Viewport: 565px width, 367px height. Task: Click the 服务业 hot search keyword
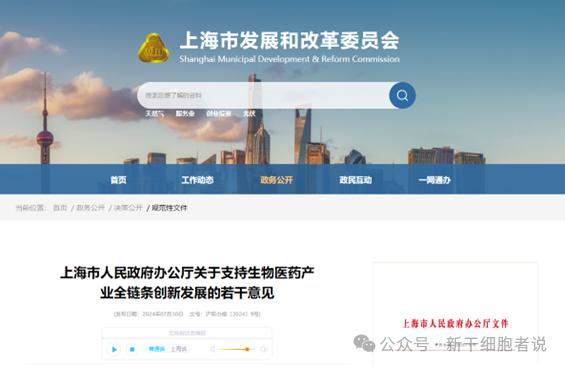click(x=185, y=114)
